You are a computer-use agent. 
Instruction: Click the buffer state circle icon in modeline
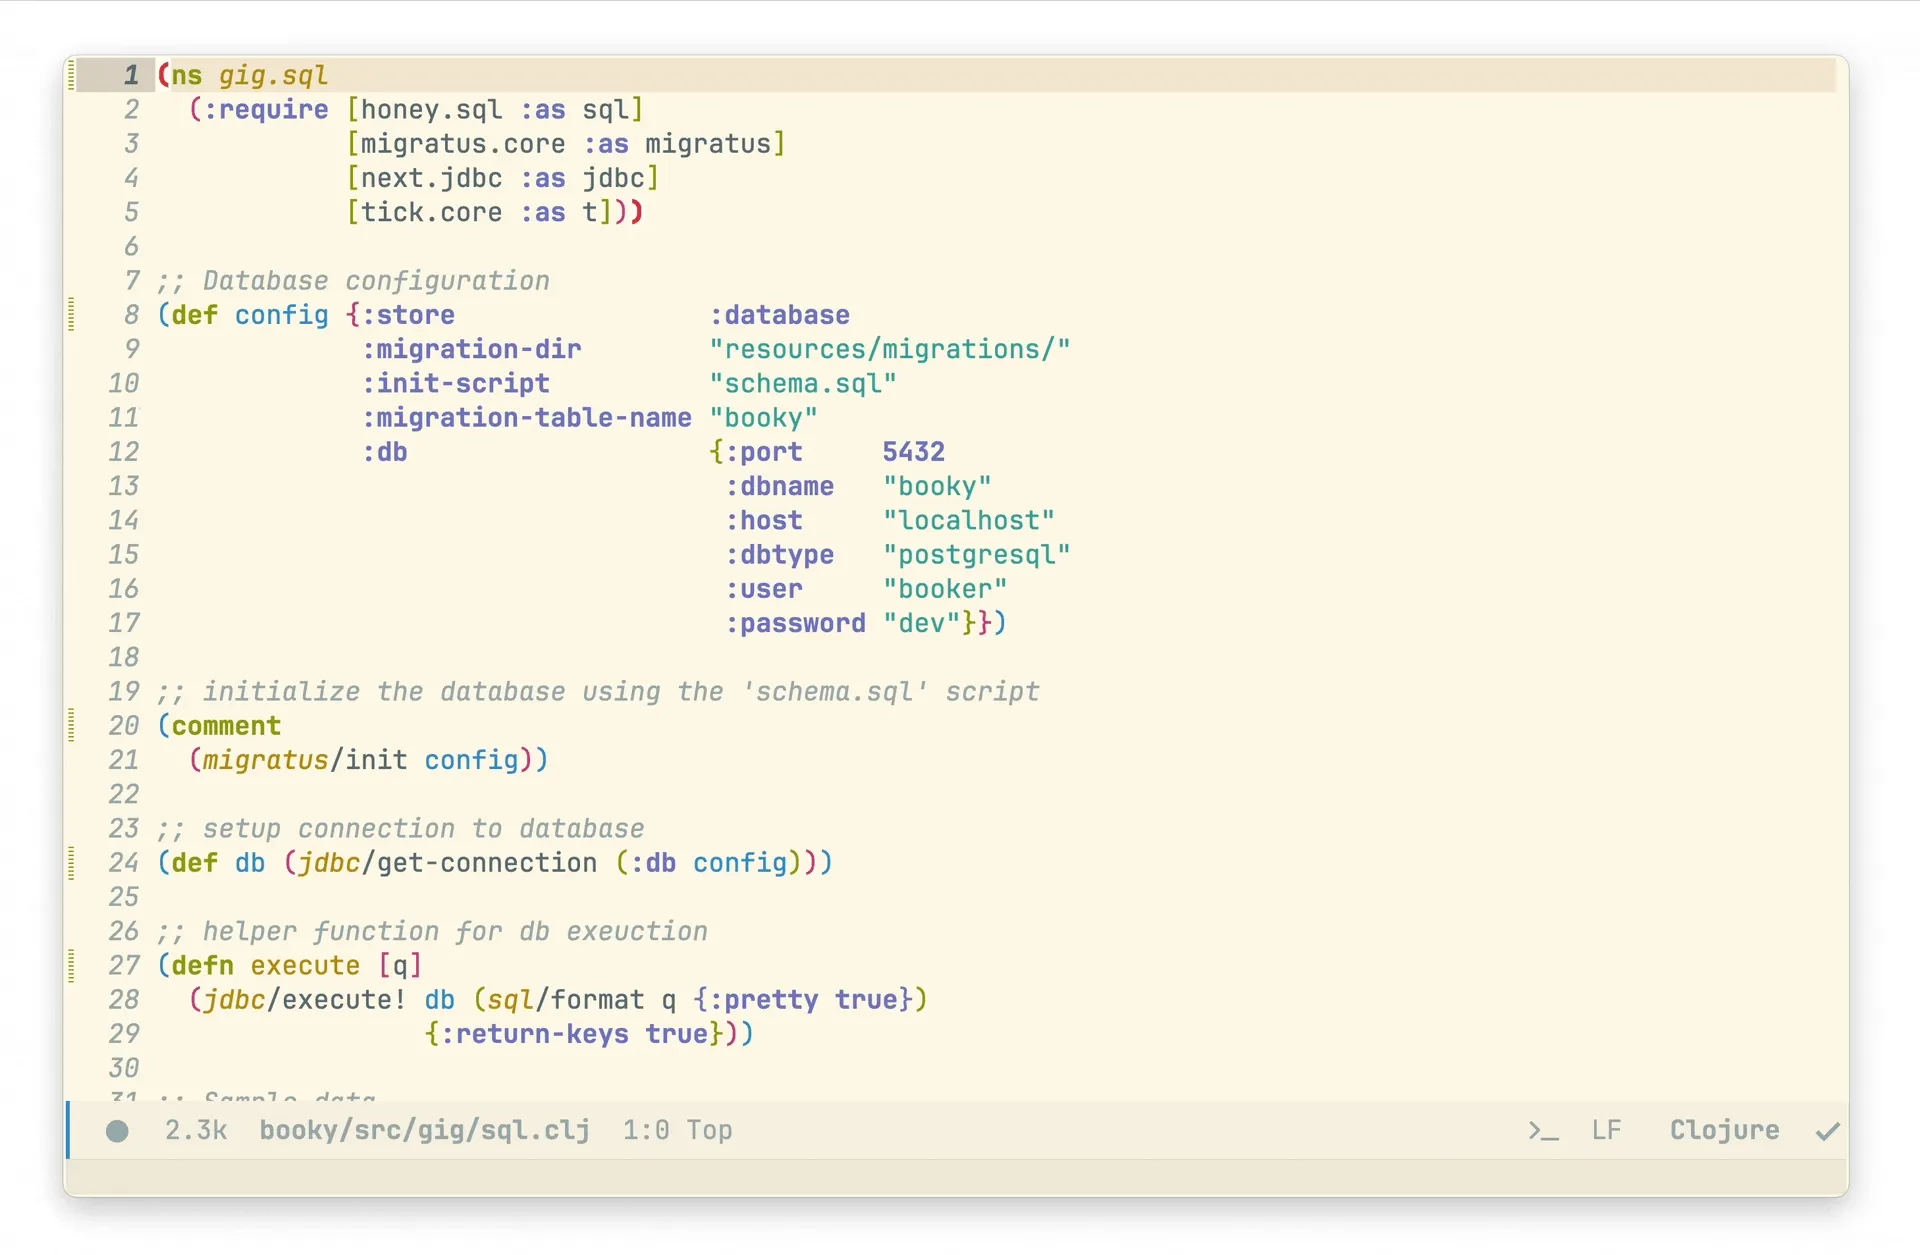point(117,1131)
